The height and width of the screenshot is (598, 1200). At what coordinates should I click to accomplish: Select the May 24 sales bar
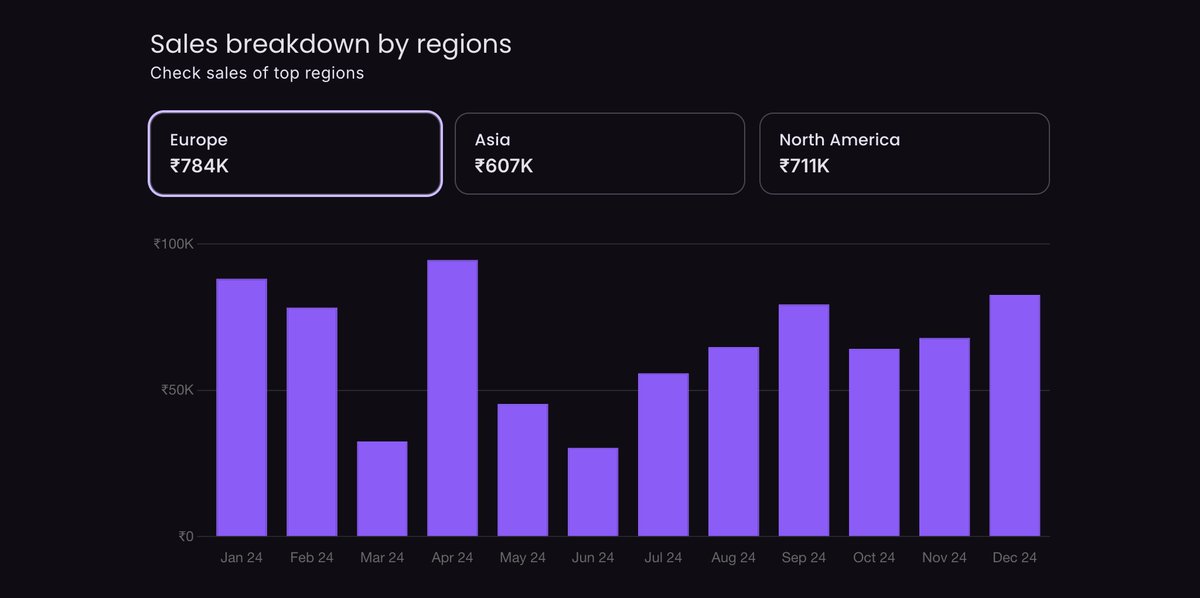coord(523,470)
